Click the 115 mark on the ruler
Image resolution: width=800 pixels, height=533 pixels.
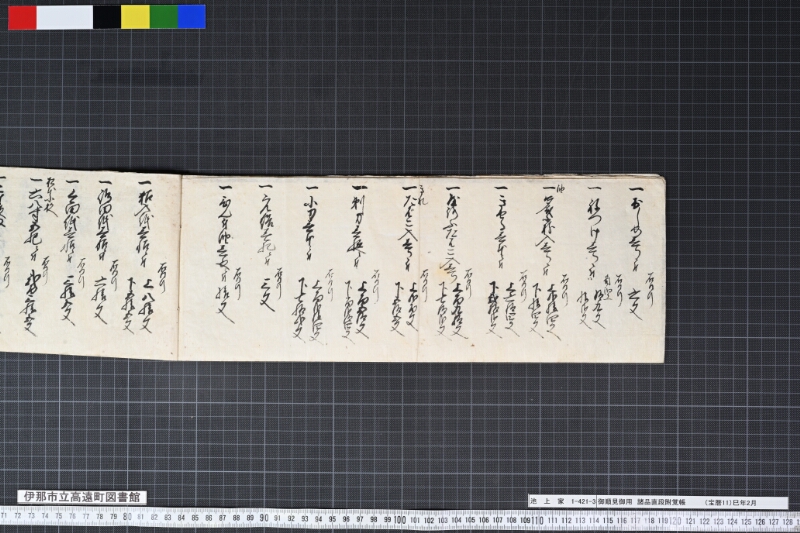pos(608,521)
